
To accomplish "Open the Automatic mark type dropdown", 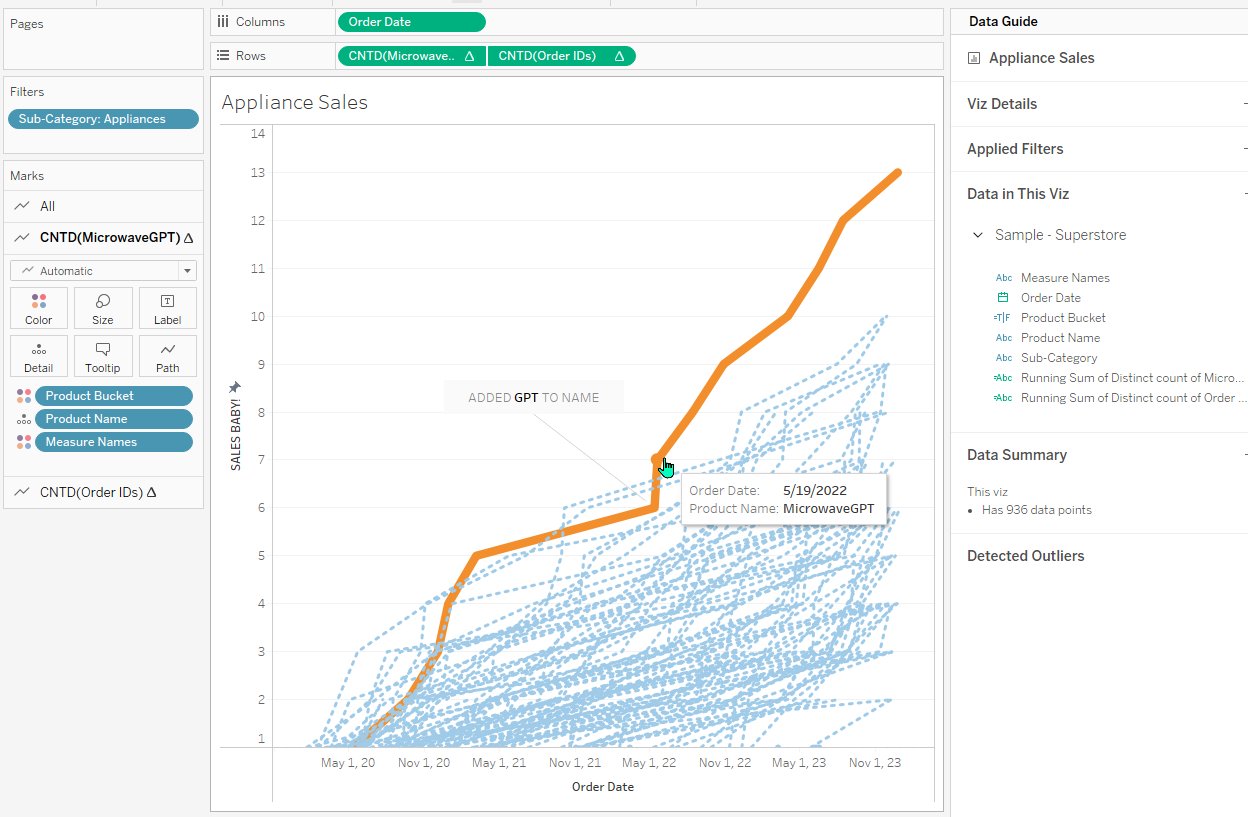I will click(x=186, y=271).
